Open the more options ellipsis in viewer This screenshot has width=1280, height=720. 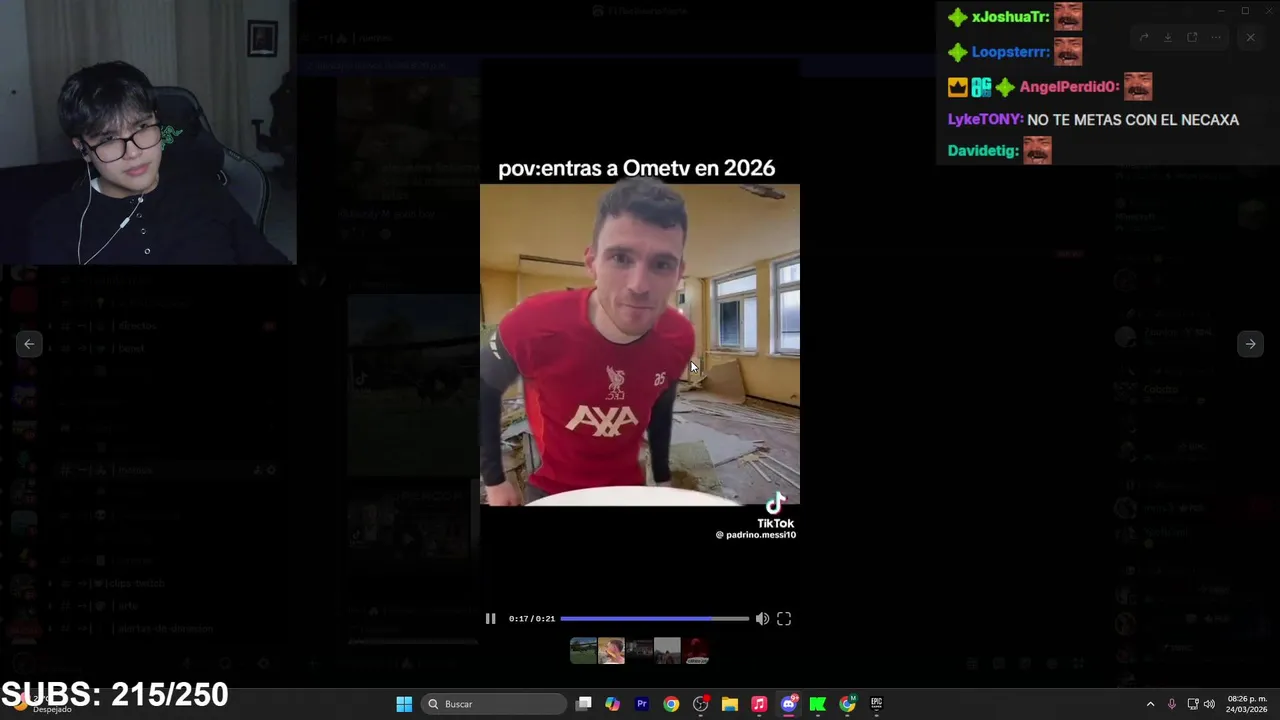click(1216, 38)
